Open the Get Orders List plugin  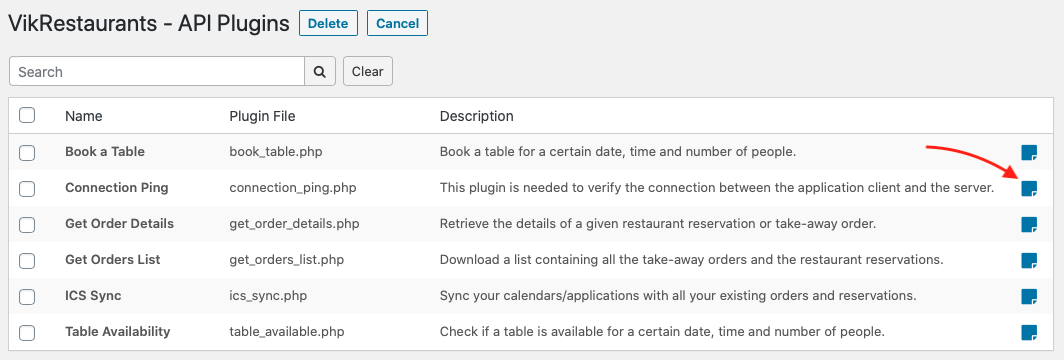113,260
